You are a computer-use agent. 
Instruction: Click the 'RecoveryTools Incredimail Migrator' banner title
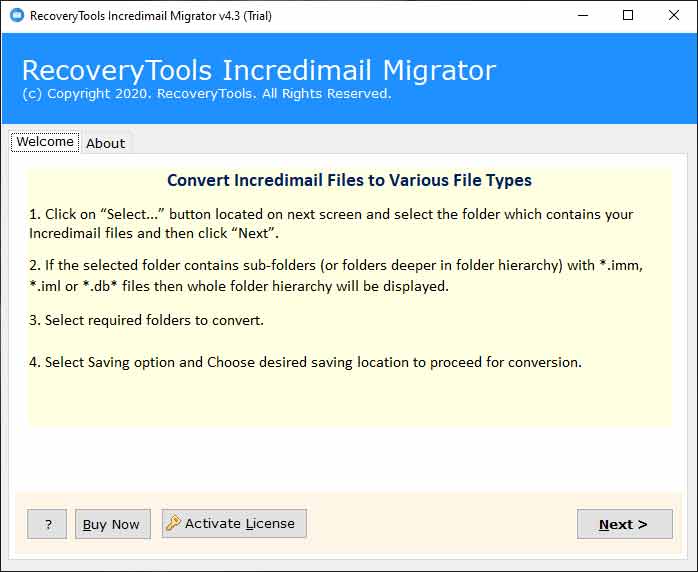259,70
